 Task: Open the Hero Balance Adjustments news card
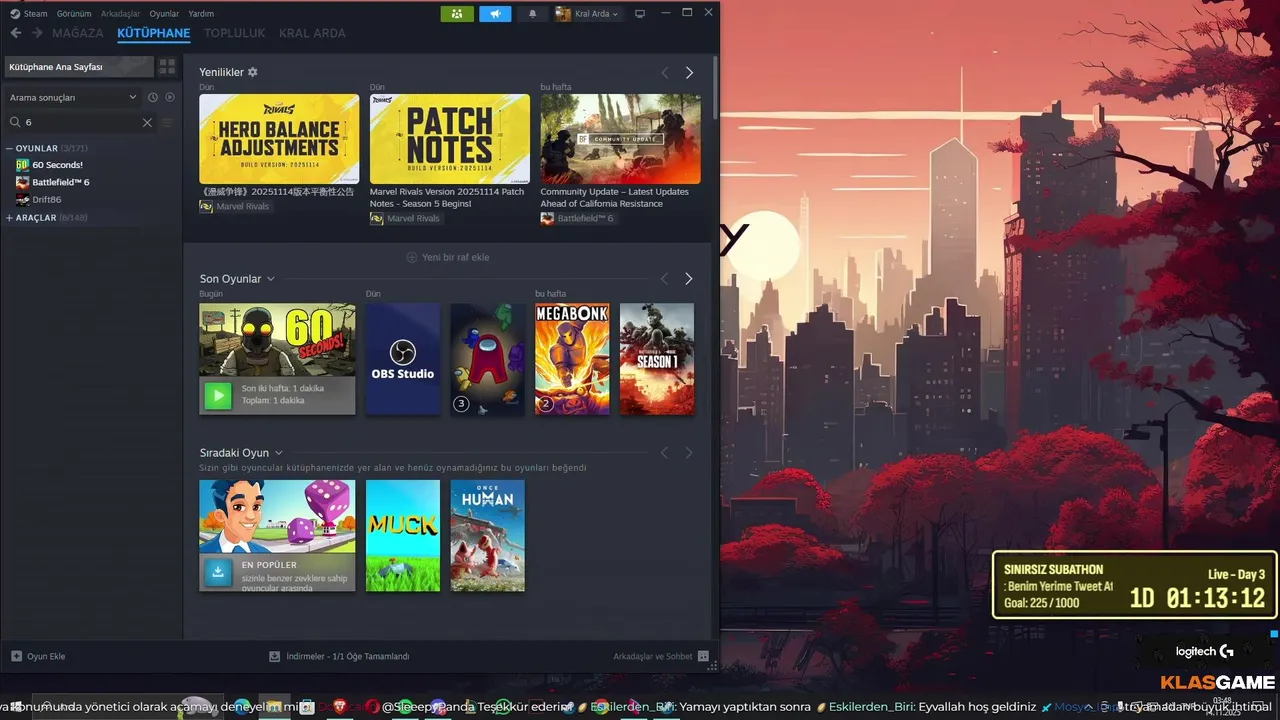click(279, 139)
